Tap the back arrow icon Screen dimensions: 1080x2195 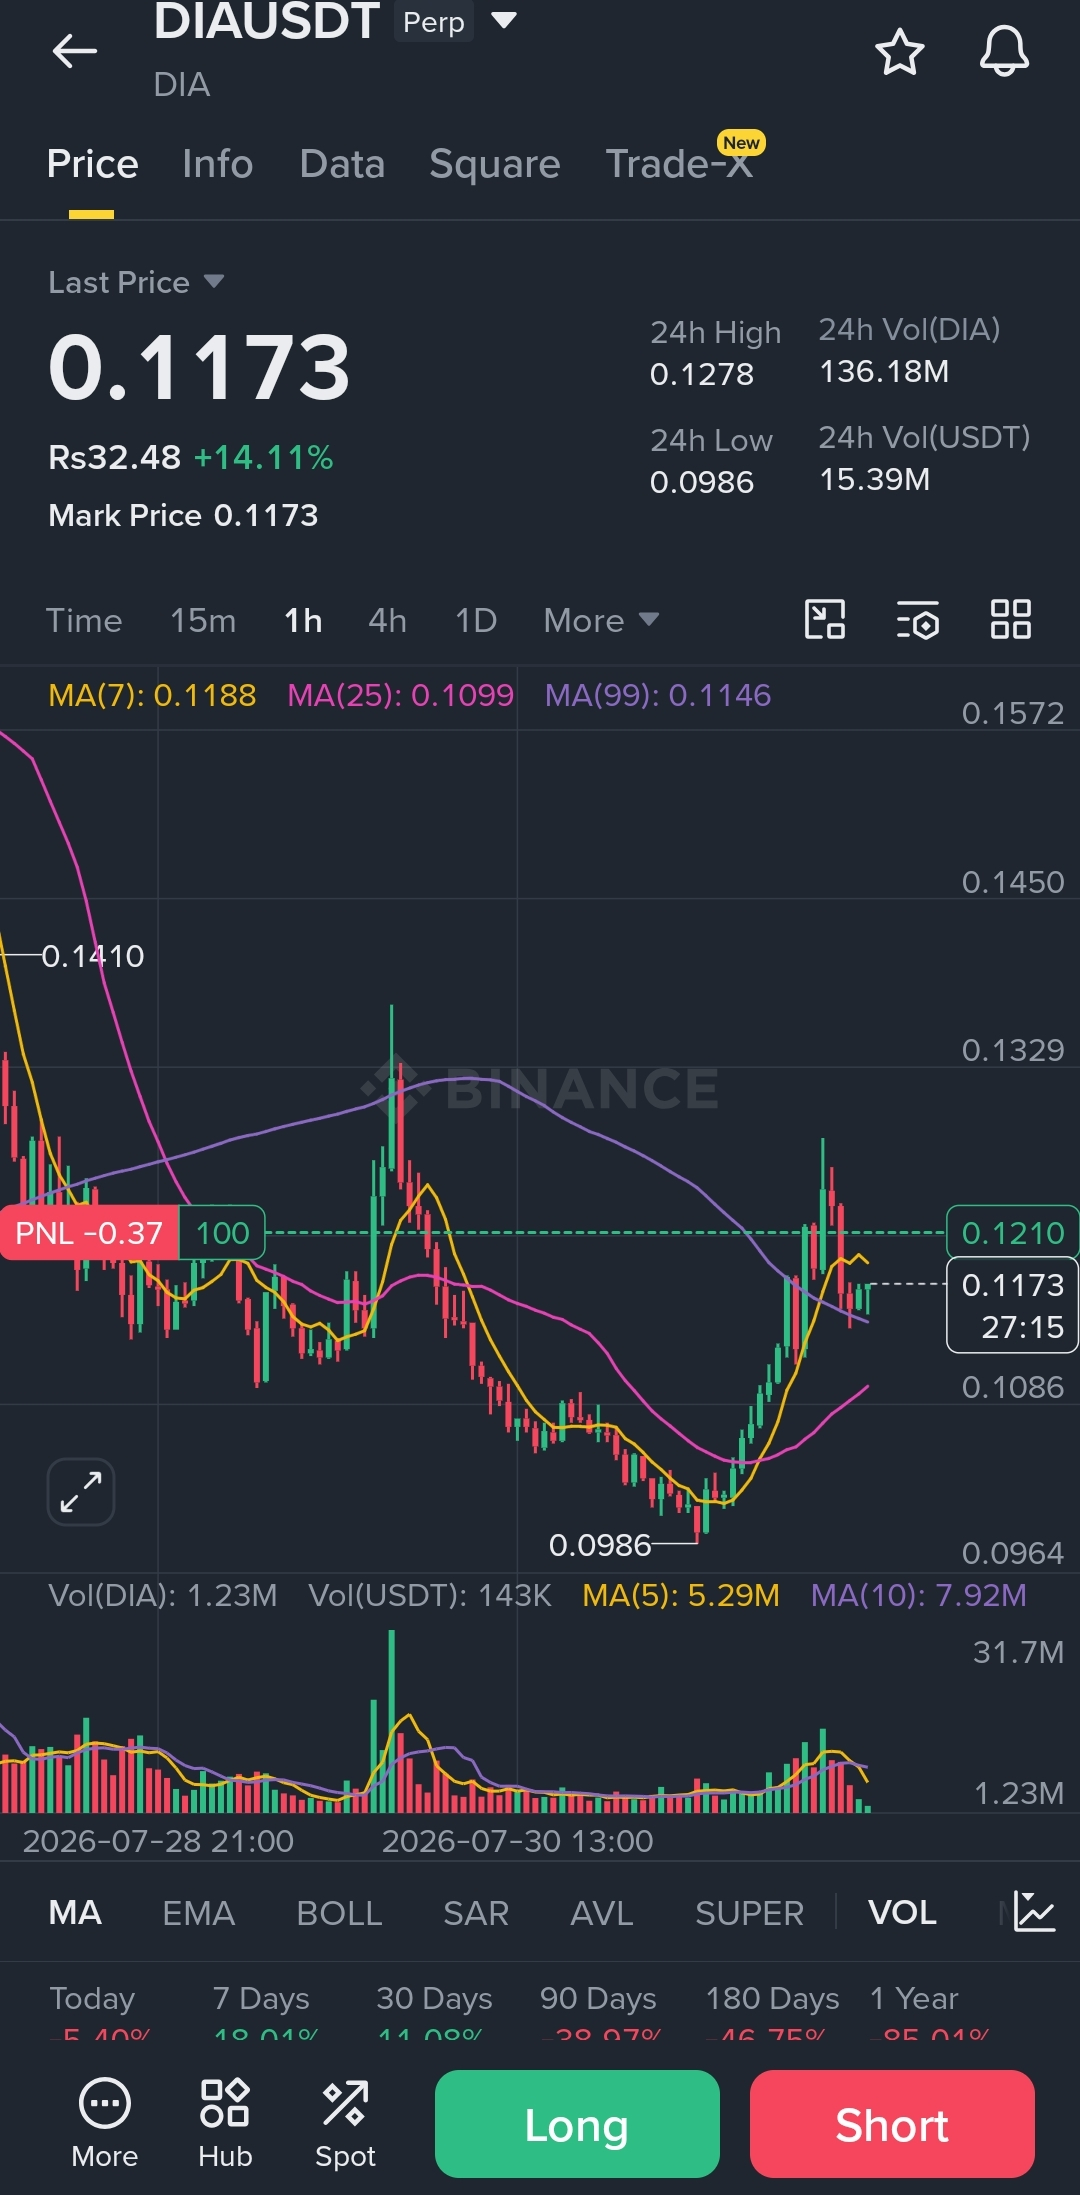tap(75, 51)
